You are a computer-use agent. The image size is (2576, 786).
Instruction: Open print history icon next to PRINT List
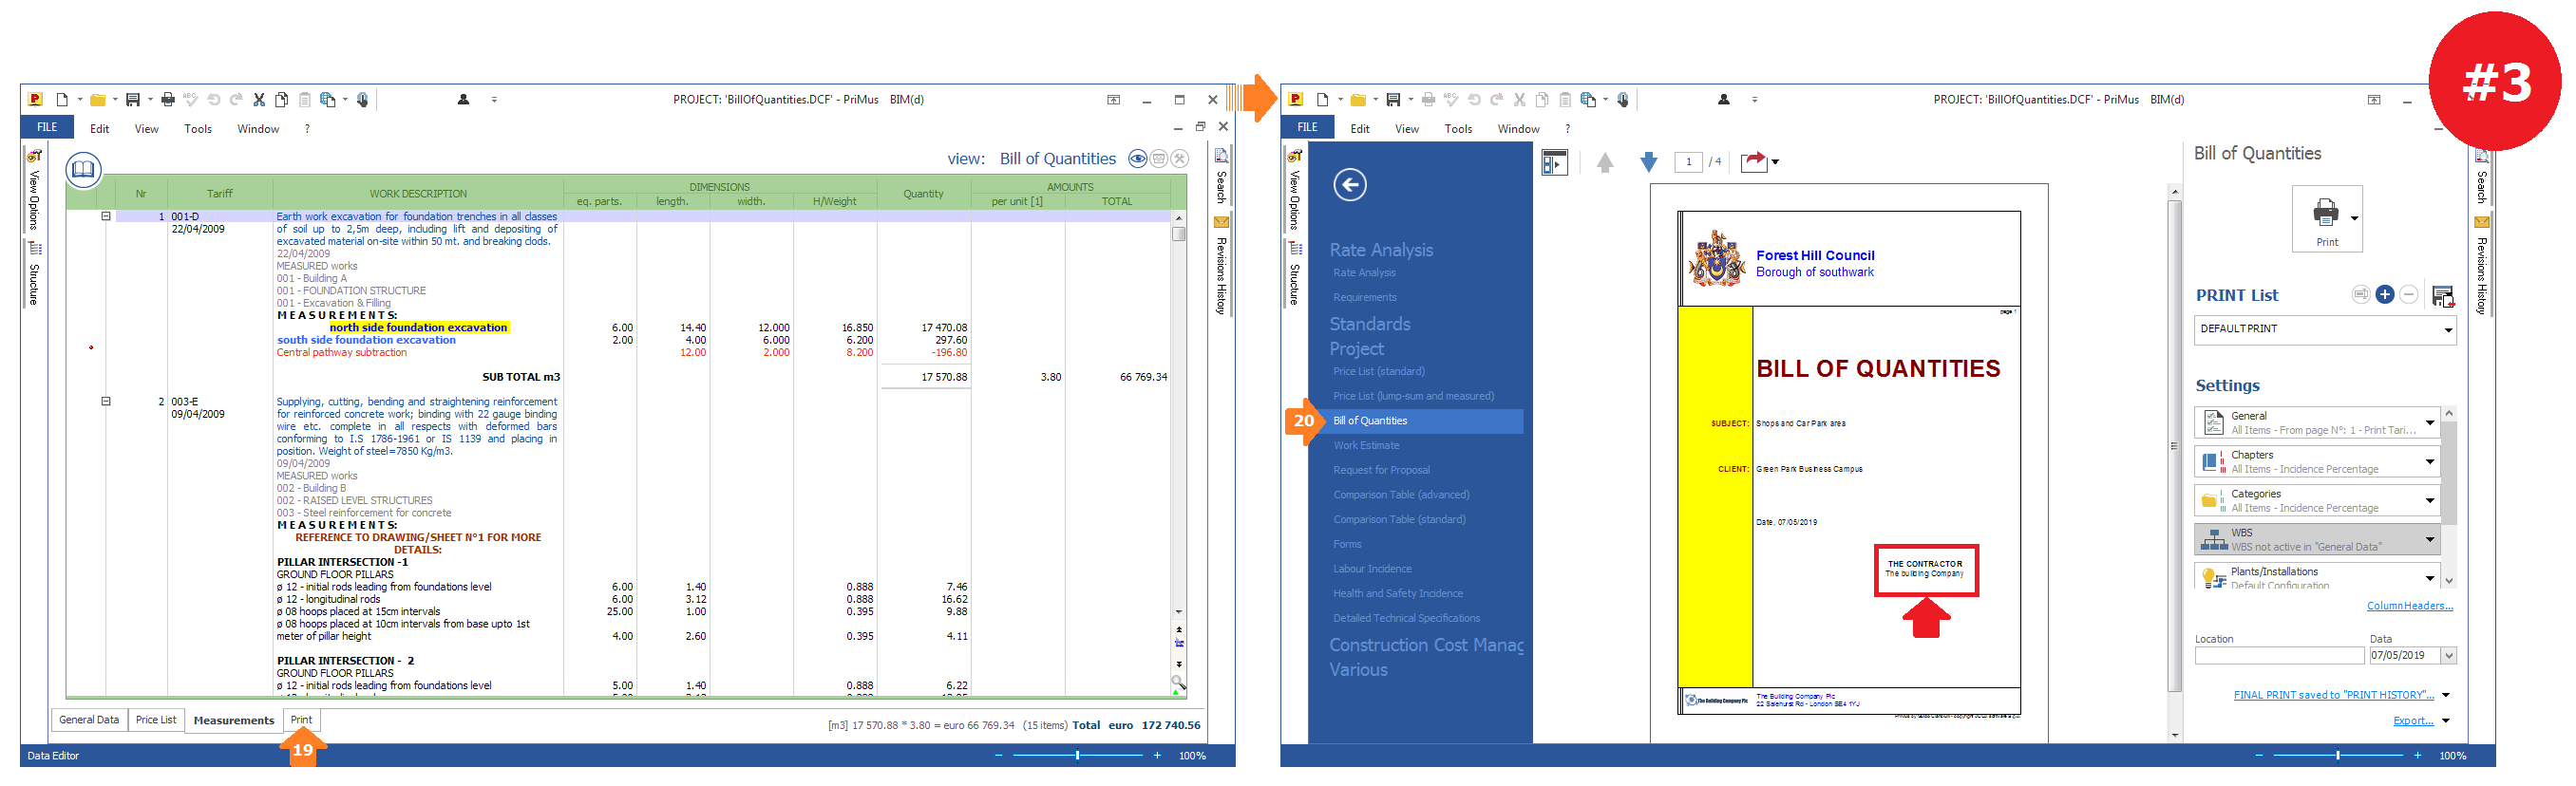[2442, 296]
